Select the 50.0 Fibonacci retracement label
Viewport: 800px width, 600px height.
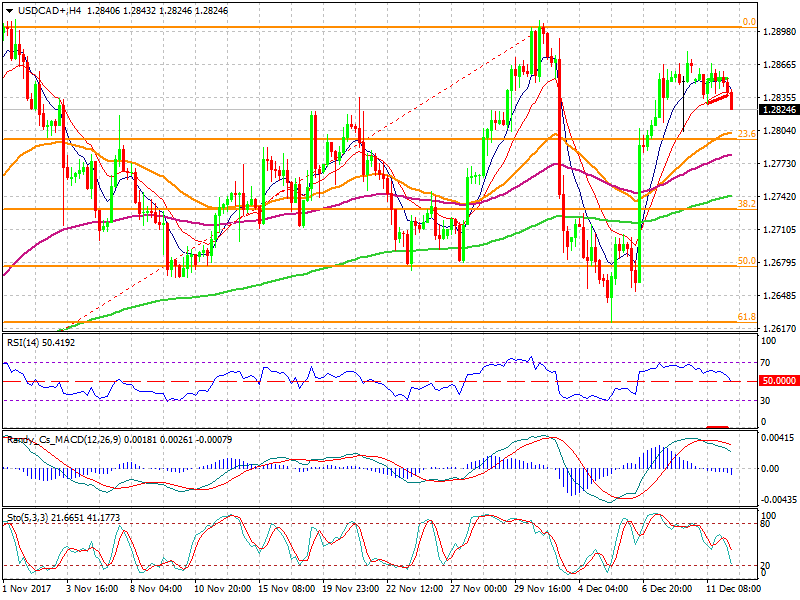pos(746,261)
